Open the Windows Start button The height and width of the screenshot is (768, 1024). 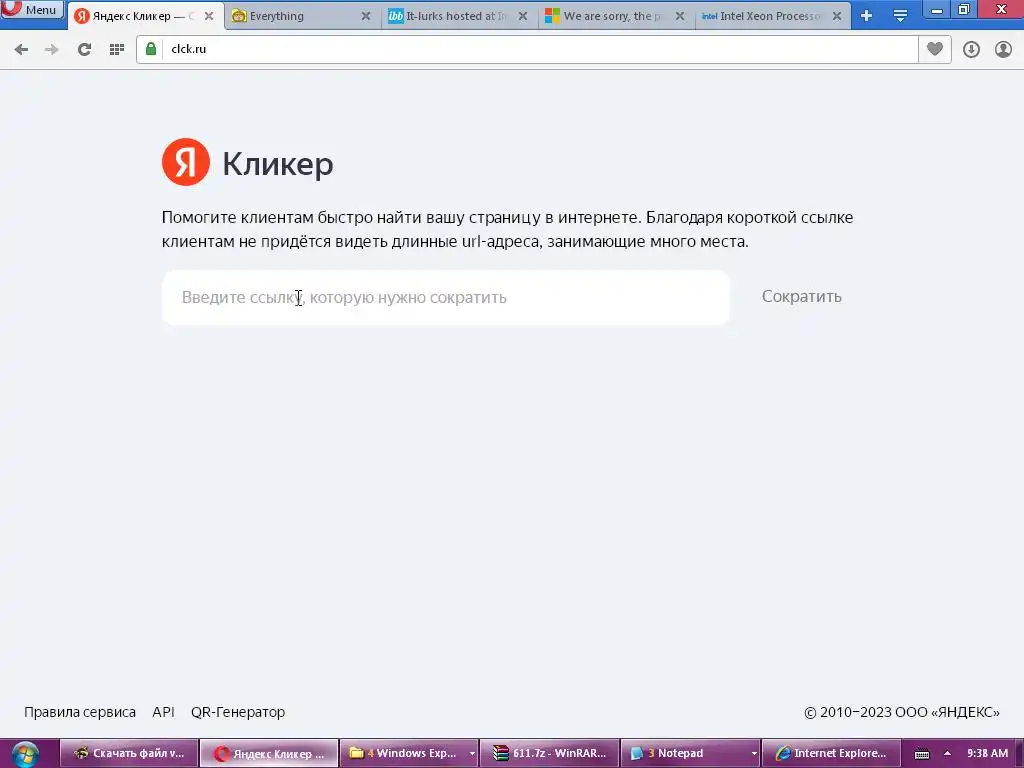[x=24, y=754]
